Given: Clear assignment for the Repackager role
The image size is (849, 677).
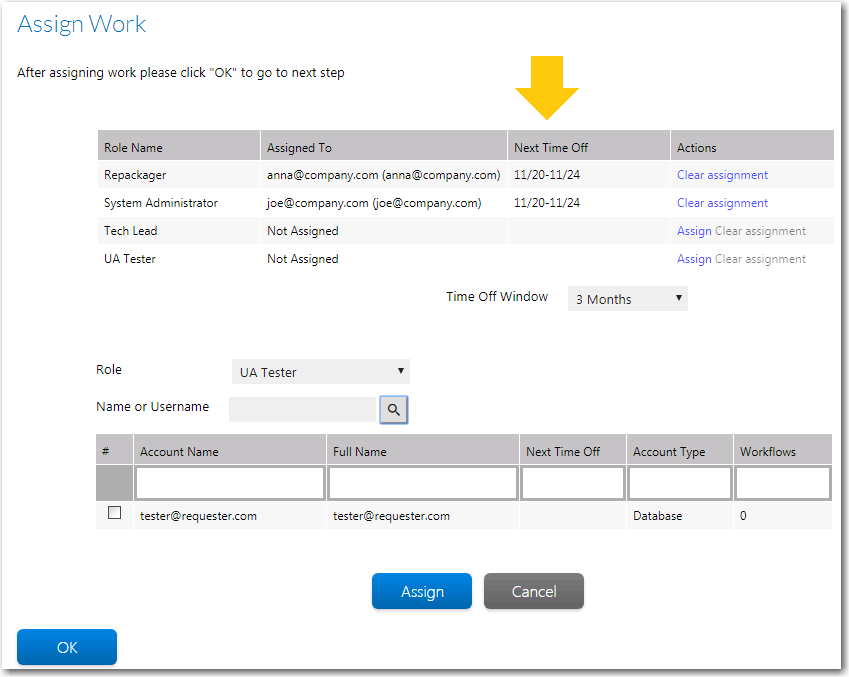Looking at the screenshot, I should 722,174.
